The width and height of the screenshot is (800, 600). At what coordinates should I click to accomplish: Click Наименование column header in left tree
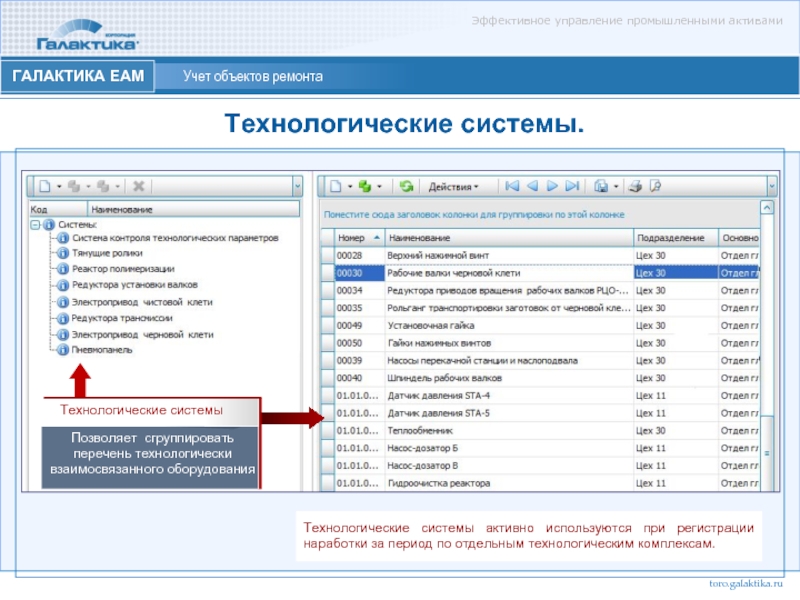[x=193, y=209]
